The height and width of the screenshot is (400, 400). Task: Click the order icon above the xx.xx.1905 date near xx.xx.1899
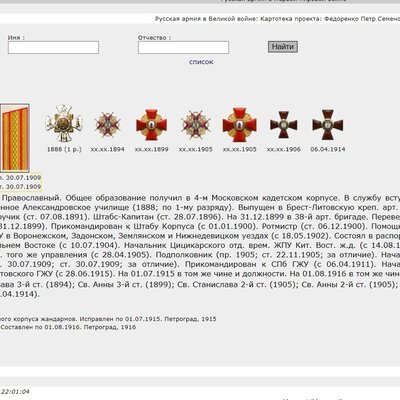196,125
